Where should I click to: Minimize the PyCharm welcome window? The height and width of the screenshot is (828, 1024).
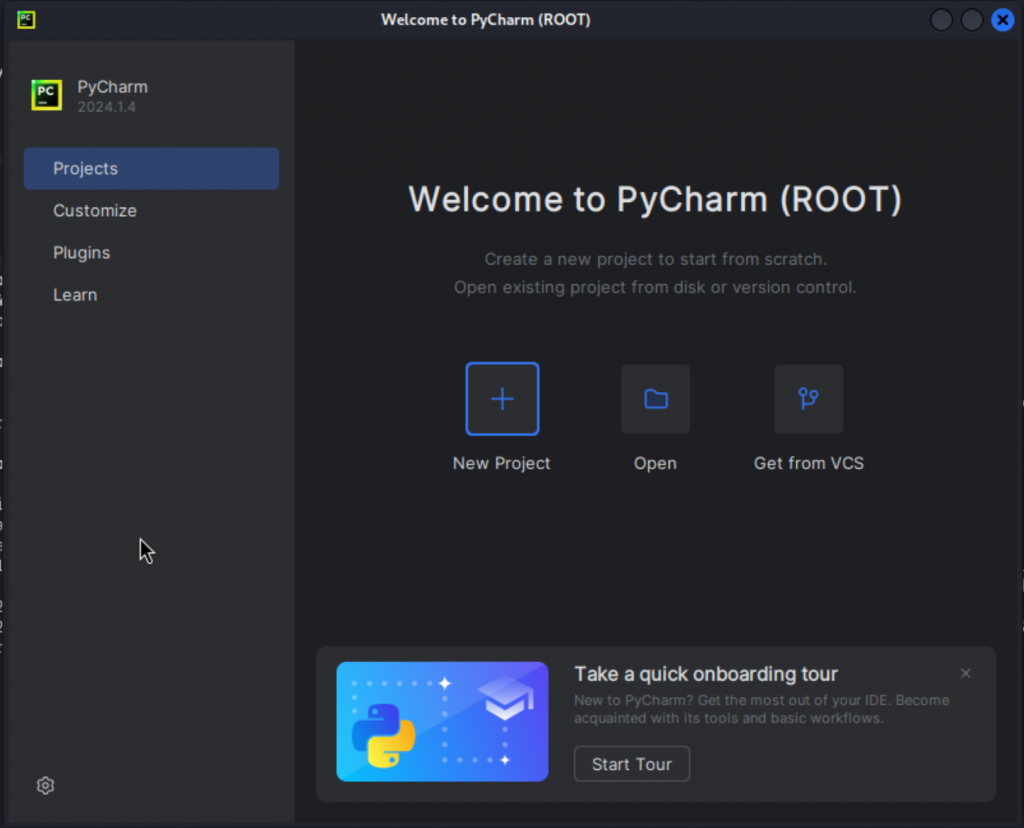click(941, 20)
